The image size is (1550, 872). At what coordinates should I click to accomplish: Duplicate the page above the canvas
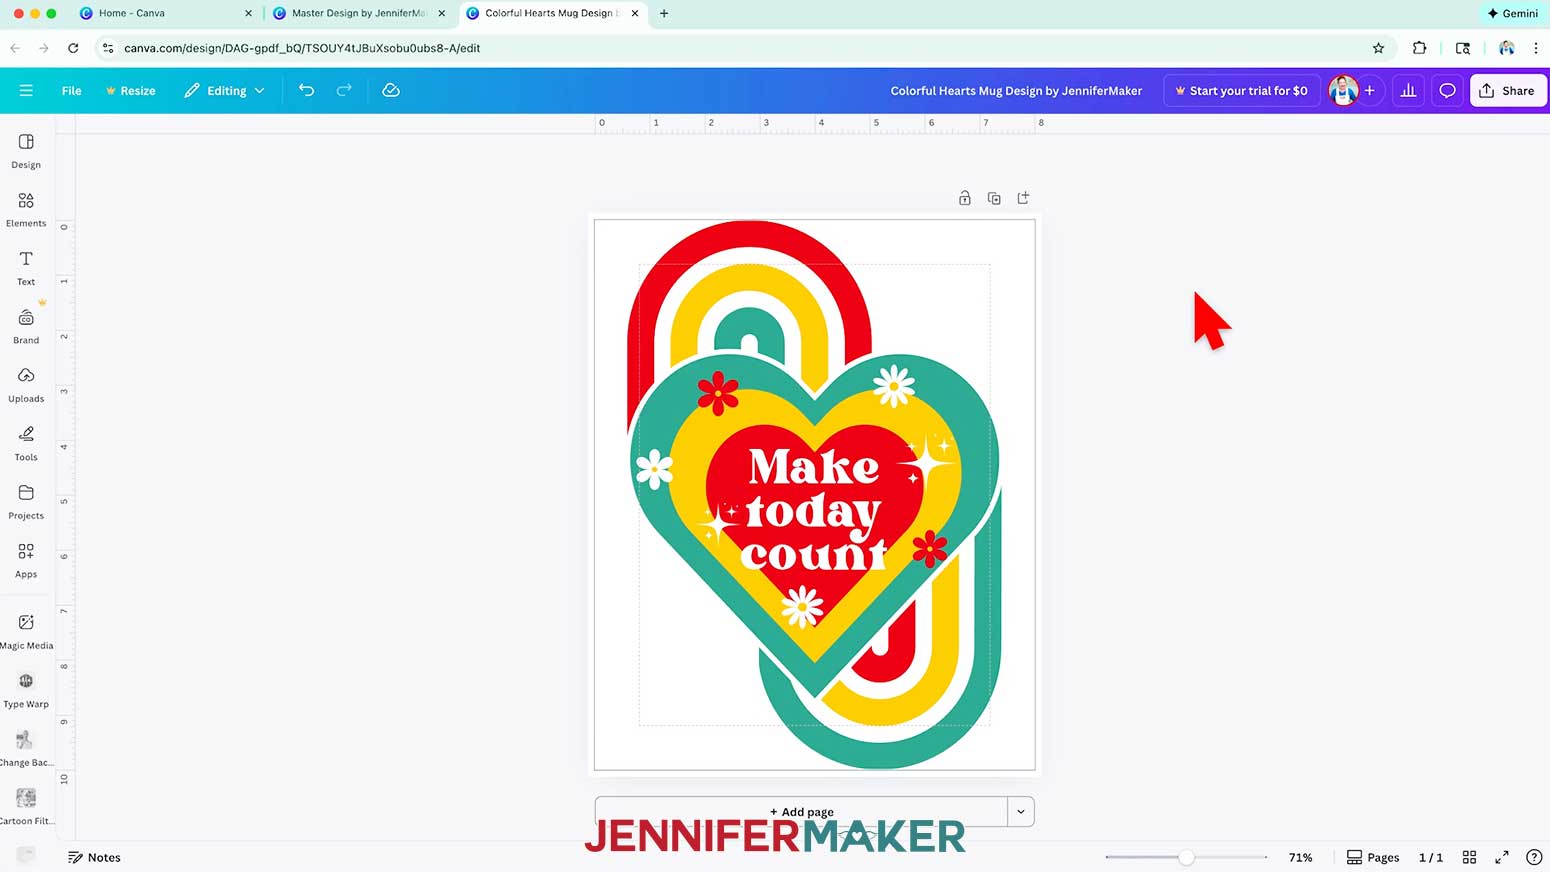(994, 198)
